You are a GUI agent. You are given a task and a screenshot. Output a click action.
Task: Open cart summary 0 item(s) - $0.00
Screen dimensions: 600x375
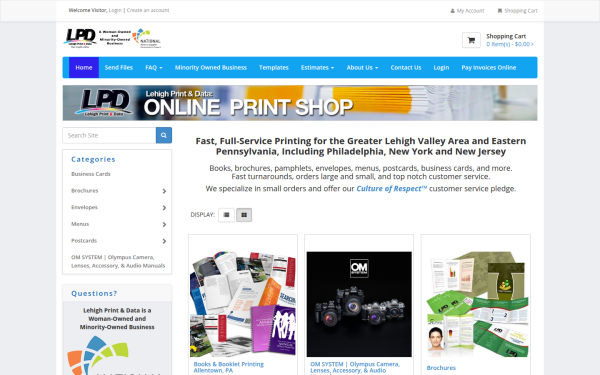509,44
